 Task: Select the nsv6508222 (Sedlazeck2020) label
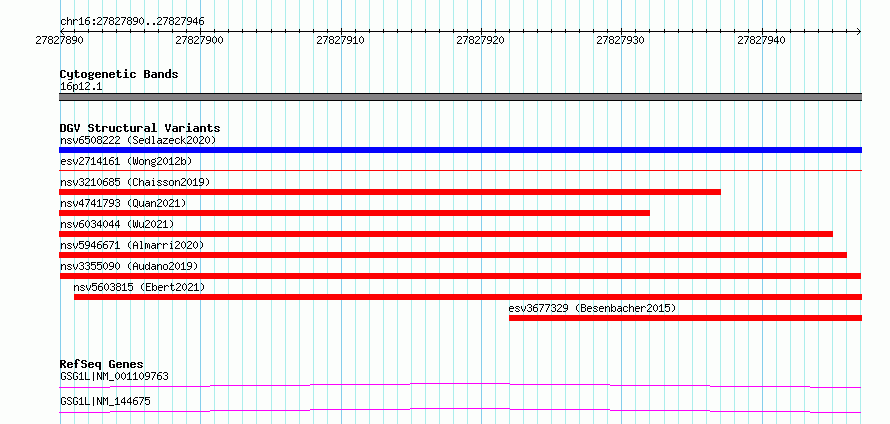point(138,140)
